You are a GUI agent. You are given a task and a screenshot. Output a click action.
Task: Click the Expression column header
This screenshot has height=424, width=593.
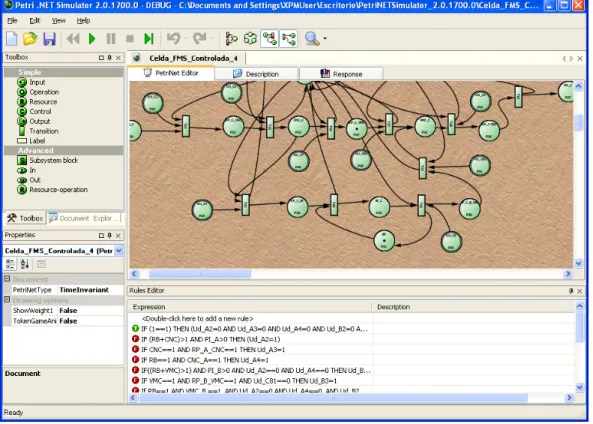[250, 307]
